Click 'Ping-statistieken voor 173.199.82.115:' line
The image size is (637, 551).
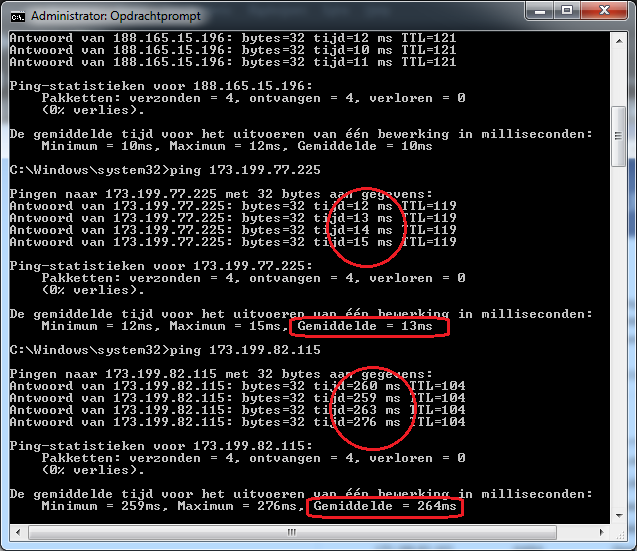coord(161,446)
